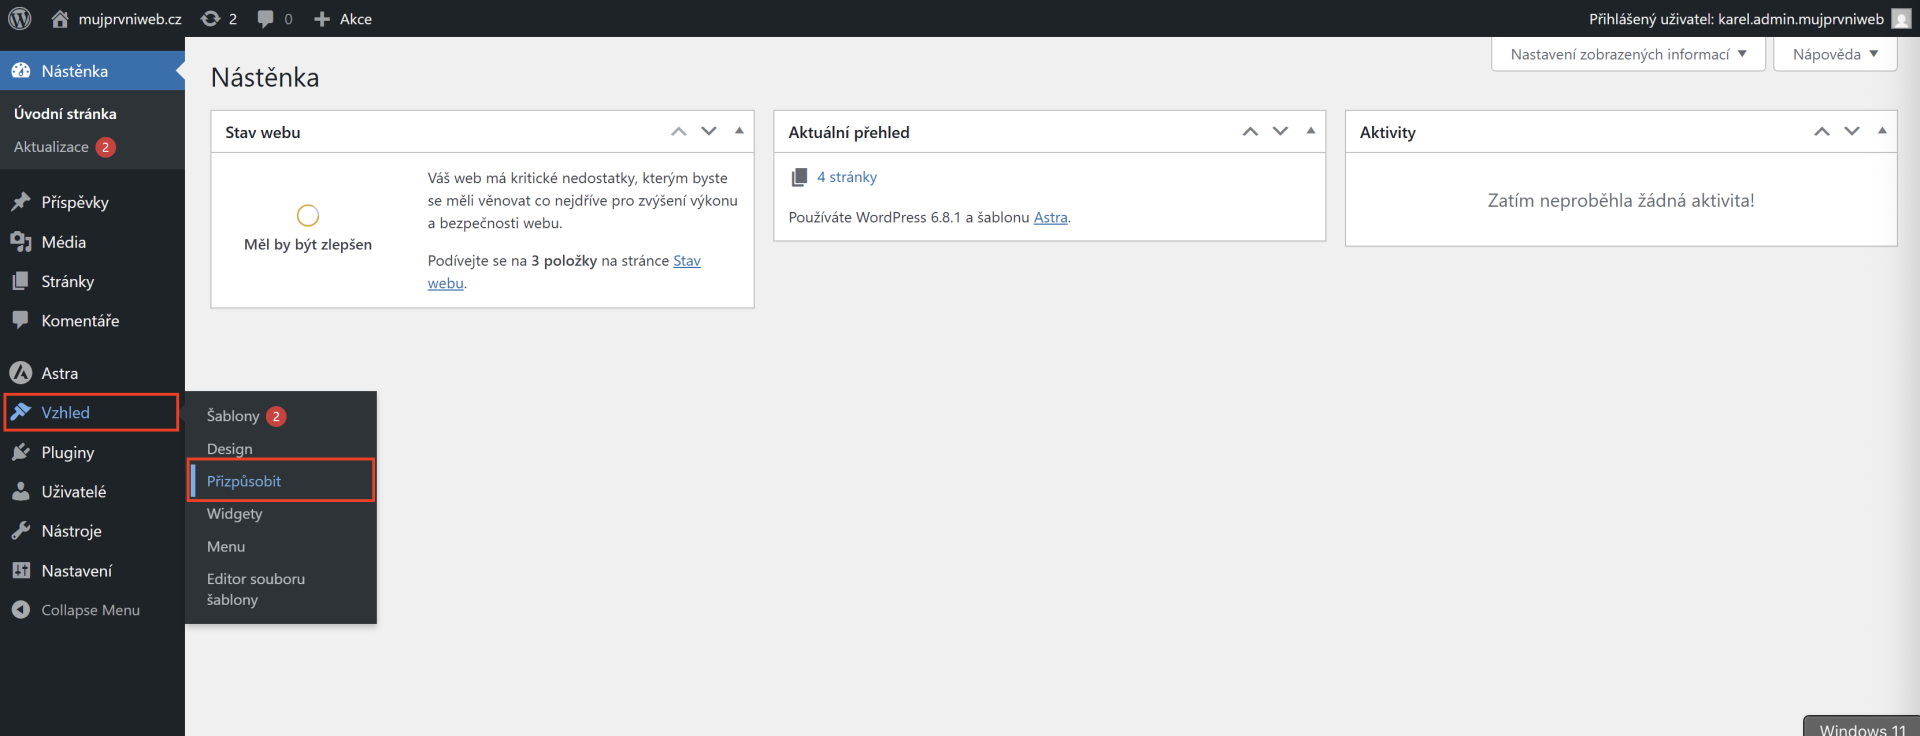Open the Nápověda help dropdown

(x=1835, y=54)
